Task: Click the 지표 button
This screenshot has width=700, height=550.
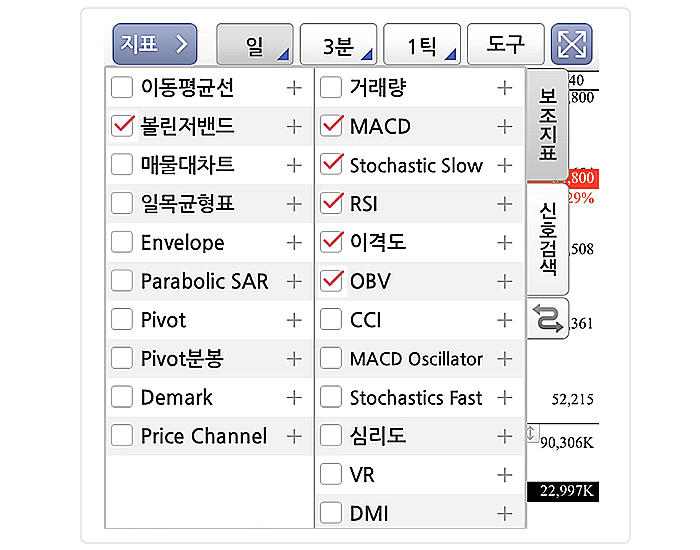Action: pyautogui.click(x=154, y=45)
